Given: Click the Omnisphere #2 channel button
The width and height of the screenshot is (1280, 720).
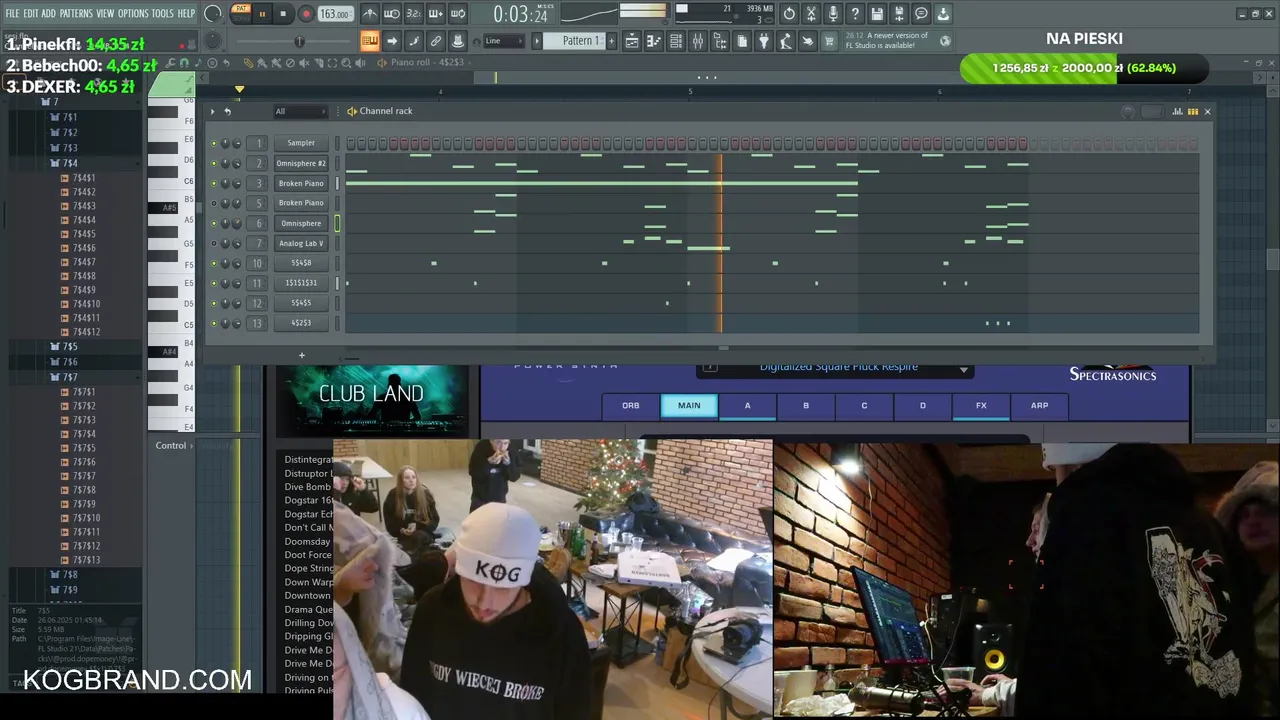Looking at the screenshot, I should pos(301,163).
